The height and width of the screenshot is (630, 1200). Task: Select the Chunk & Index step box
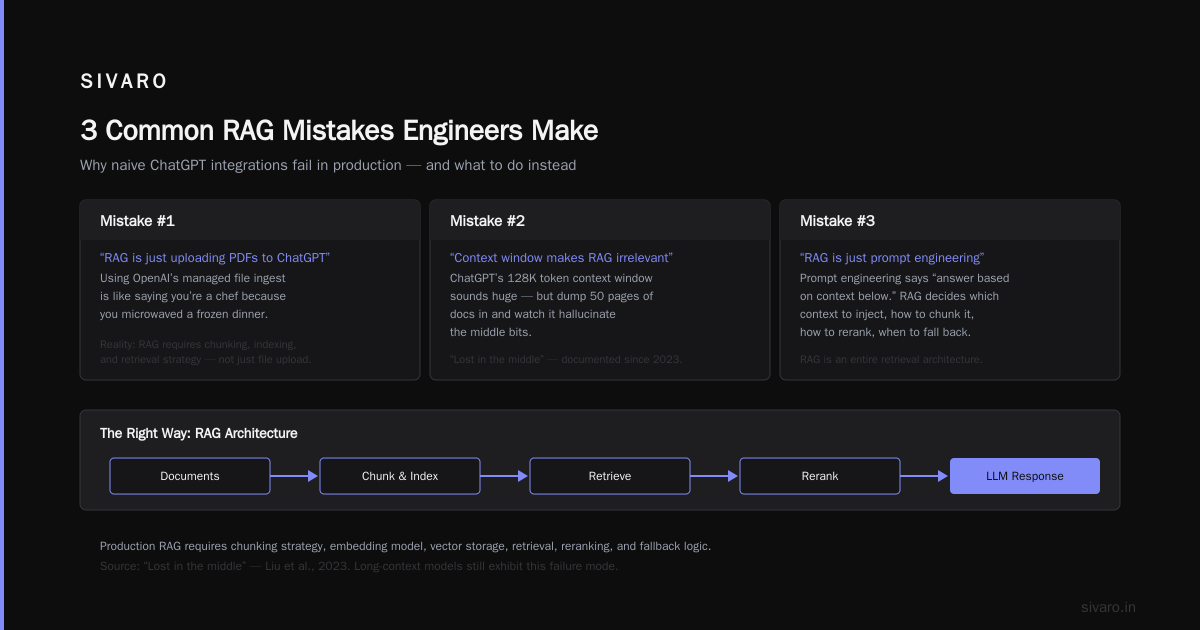click(x=400, y=476)
